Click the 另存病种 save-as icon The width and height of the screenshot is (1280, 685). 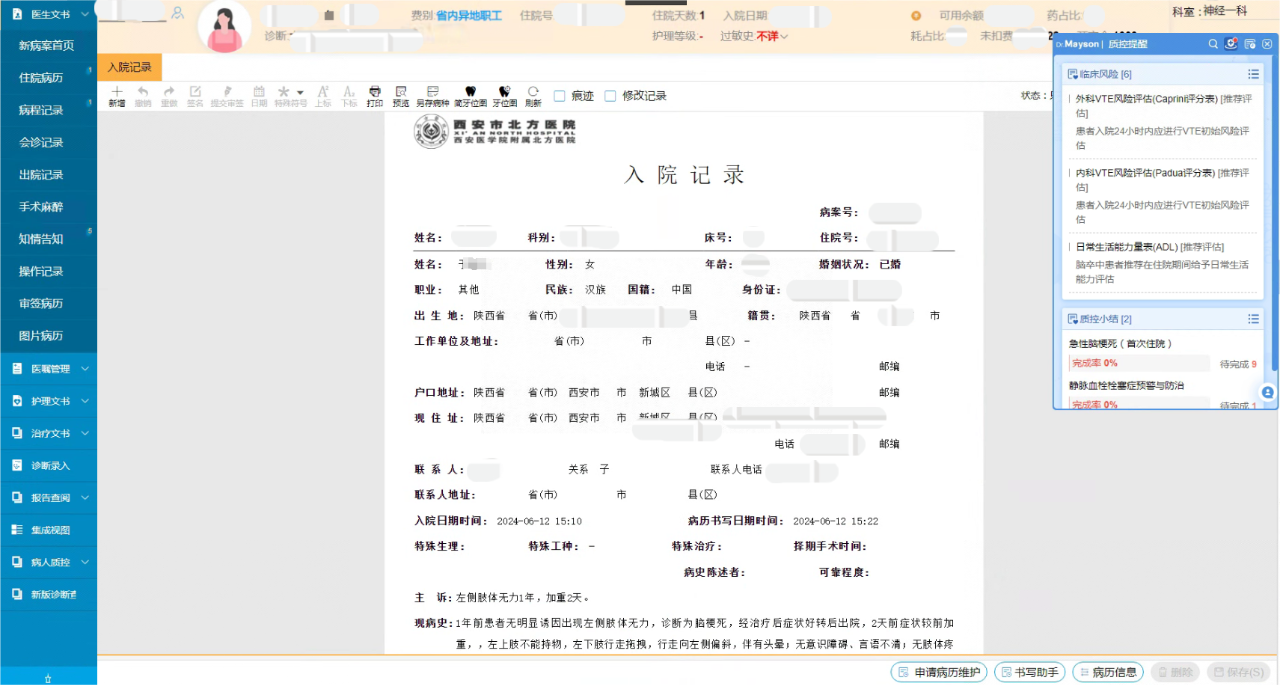click(x=432, y=95)
